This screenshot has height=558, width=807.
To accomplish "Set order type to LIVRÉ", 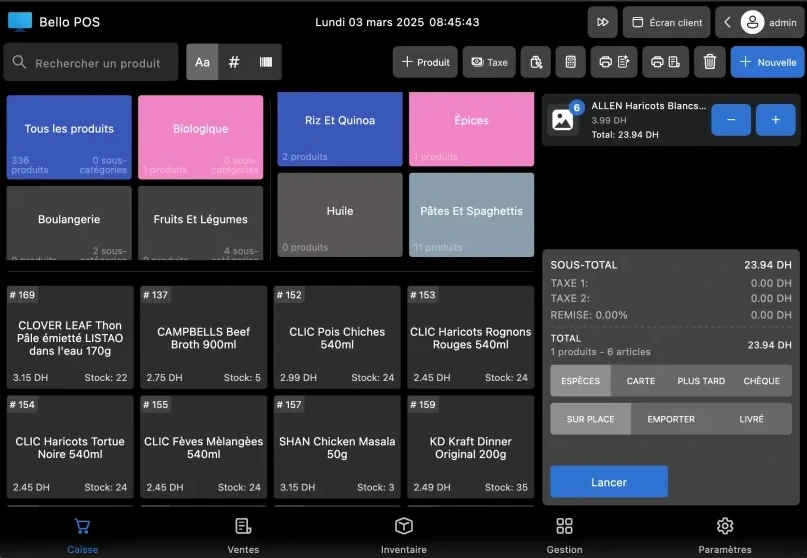I will pos(751,419).
